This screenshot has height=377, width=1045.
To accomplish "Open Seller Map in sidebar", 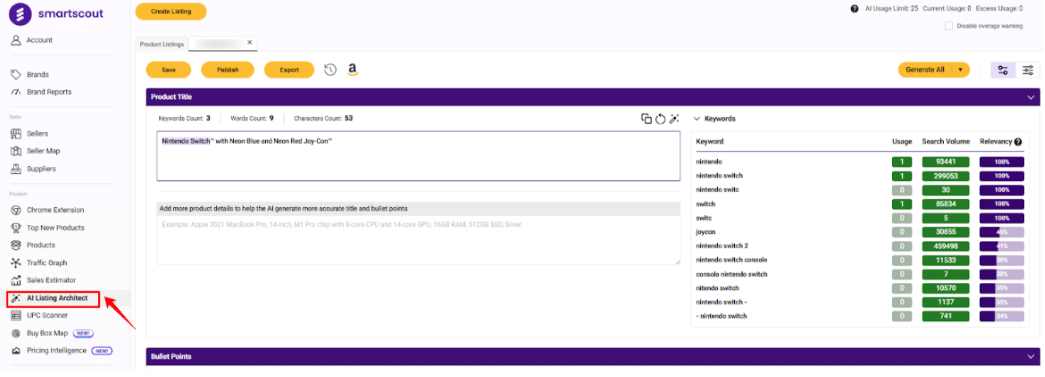I will (x=43, y=151).
